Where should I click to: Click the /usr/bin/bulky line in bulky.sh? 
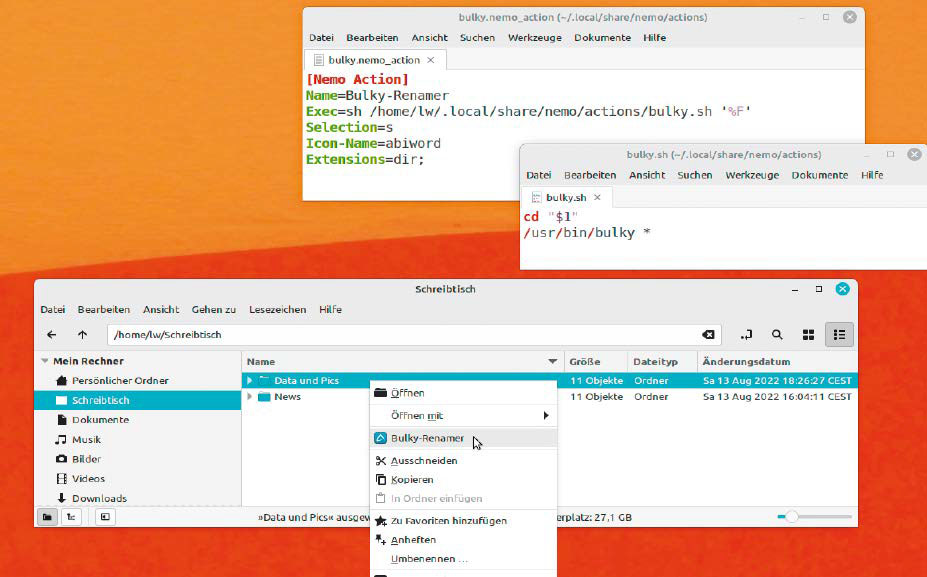[587, 232]
